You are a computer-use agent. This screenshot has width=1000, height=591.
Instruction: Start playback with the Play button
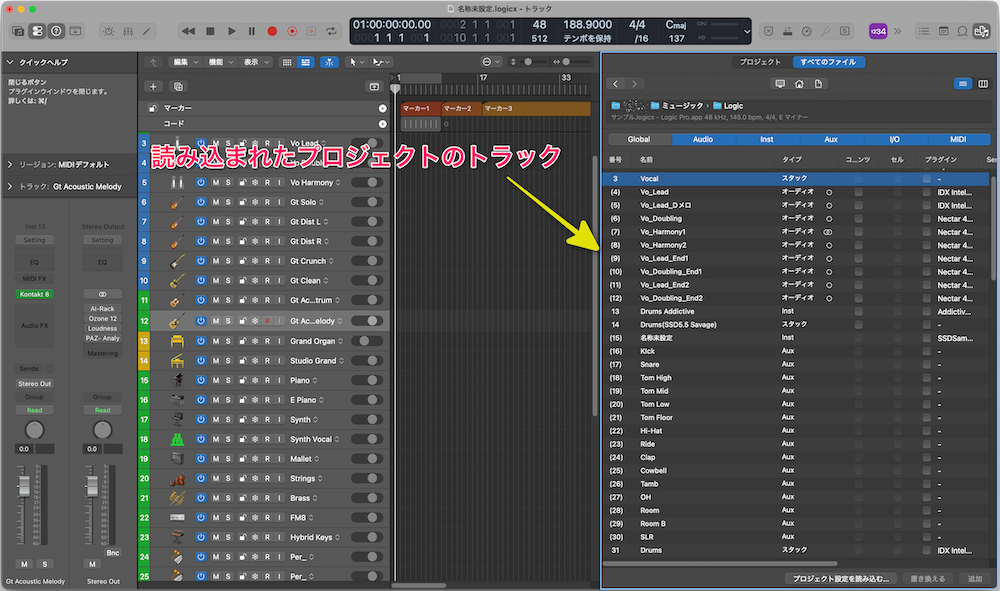point(232,31)
